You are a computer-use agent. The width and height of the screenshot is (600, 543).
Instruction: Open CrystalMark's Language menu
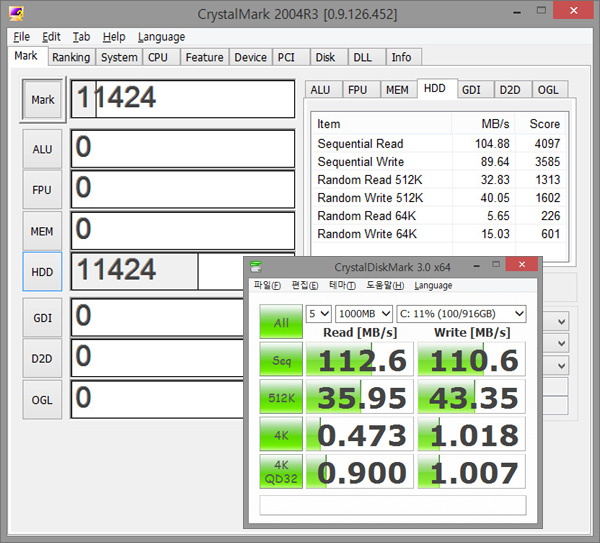click(161, 37)
